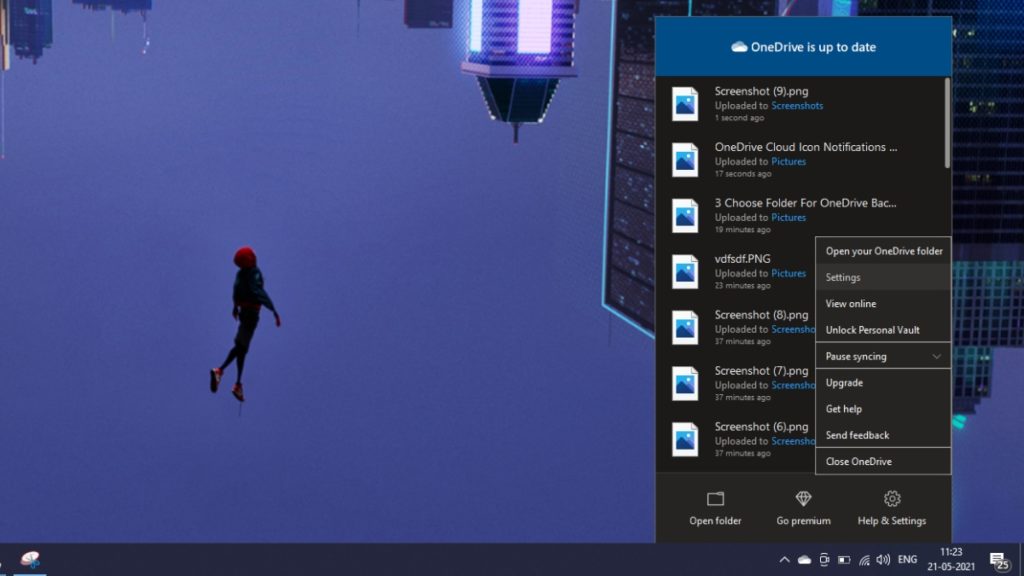The image size is (1024, 576).
Task: Click the Open folder icon
Action: (715, 499)
